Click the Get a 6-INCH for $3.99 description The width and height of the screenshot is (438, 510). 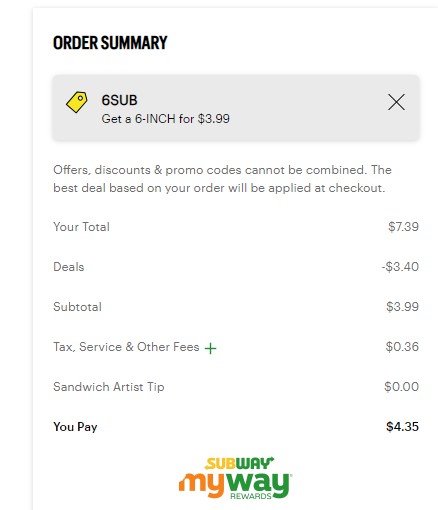[x=166, y=119]
